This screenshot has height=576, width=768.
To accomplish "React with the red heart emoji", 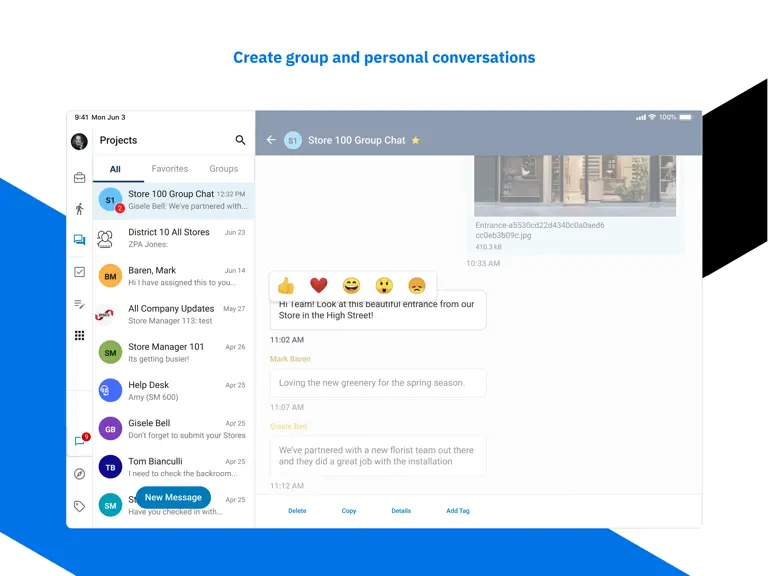I will 319,286.
